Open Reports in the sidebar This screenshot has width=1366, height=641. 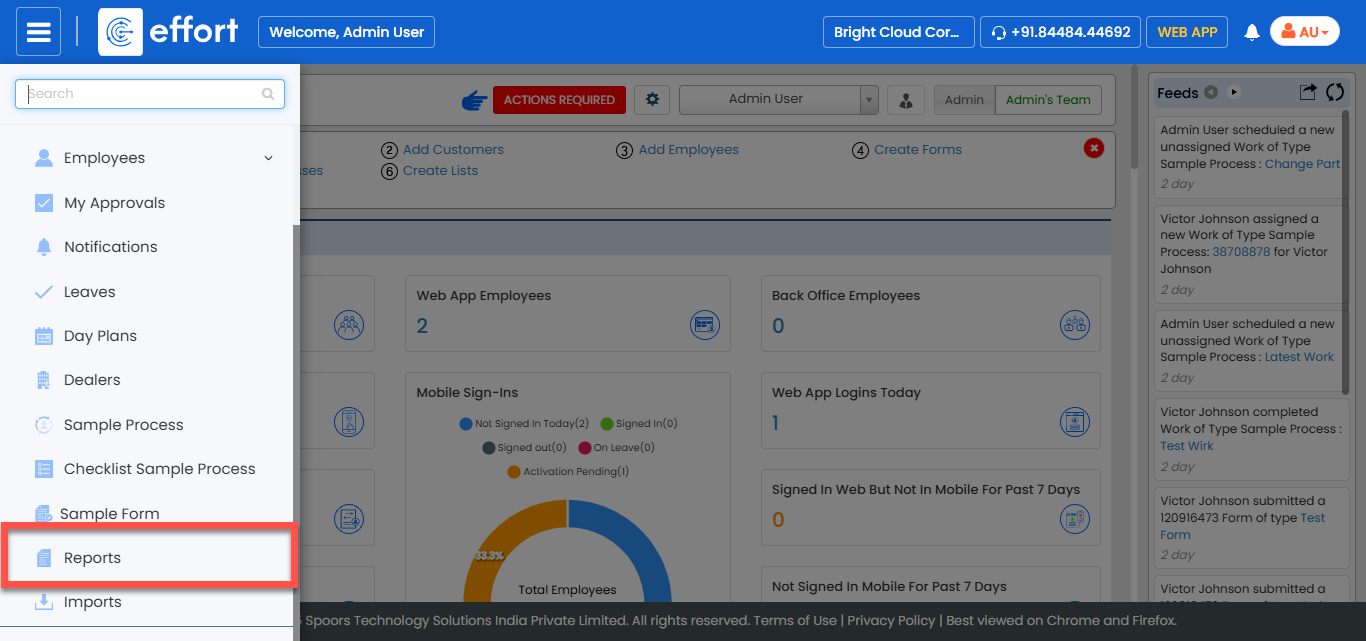click(92, 558)
